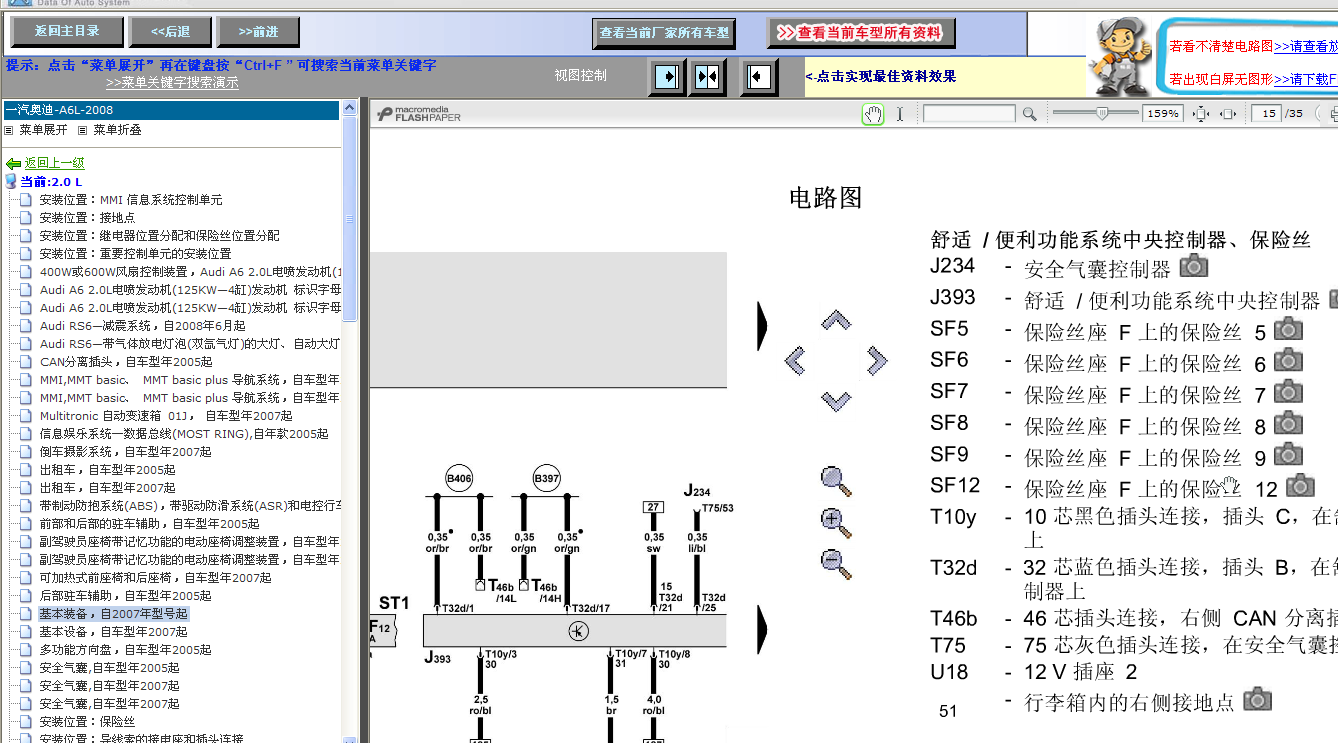Open camera photo for fuse SF12
1338x743 pixels.
click(1300, 485)
